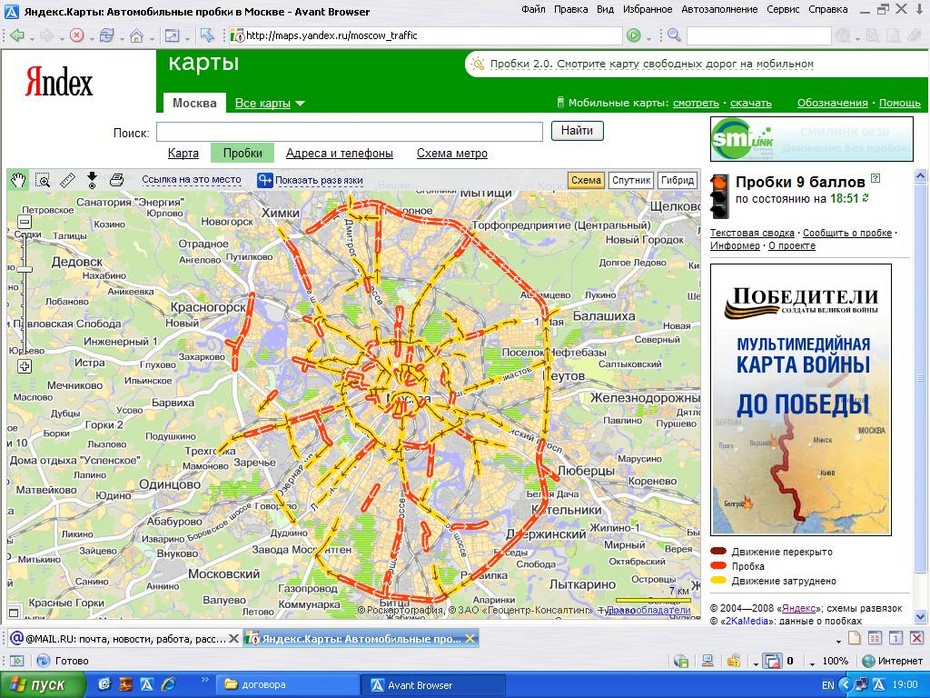Click the popup blocker icon in status bar
930x698 pixels.
pos(772,661)
